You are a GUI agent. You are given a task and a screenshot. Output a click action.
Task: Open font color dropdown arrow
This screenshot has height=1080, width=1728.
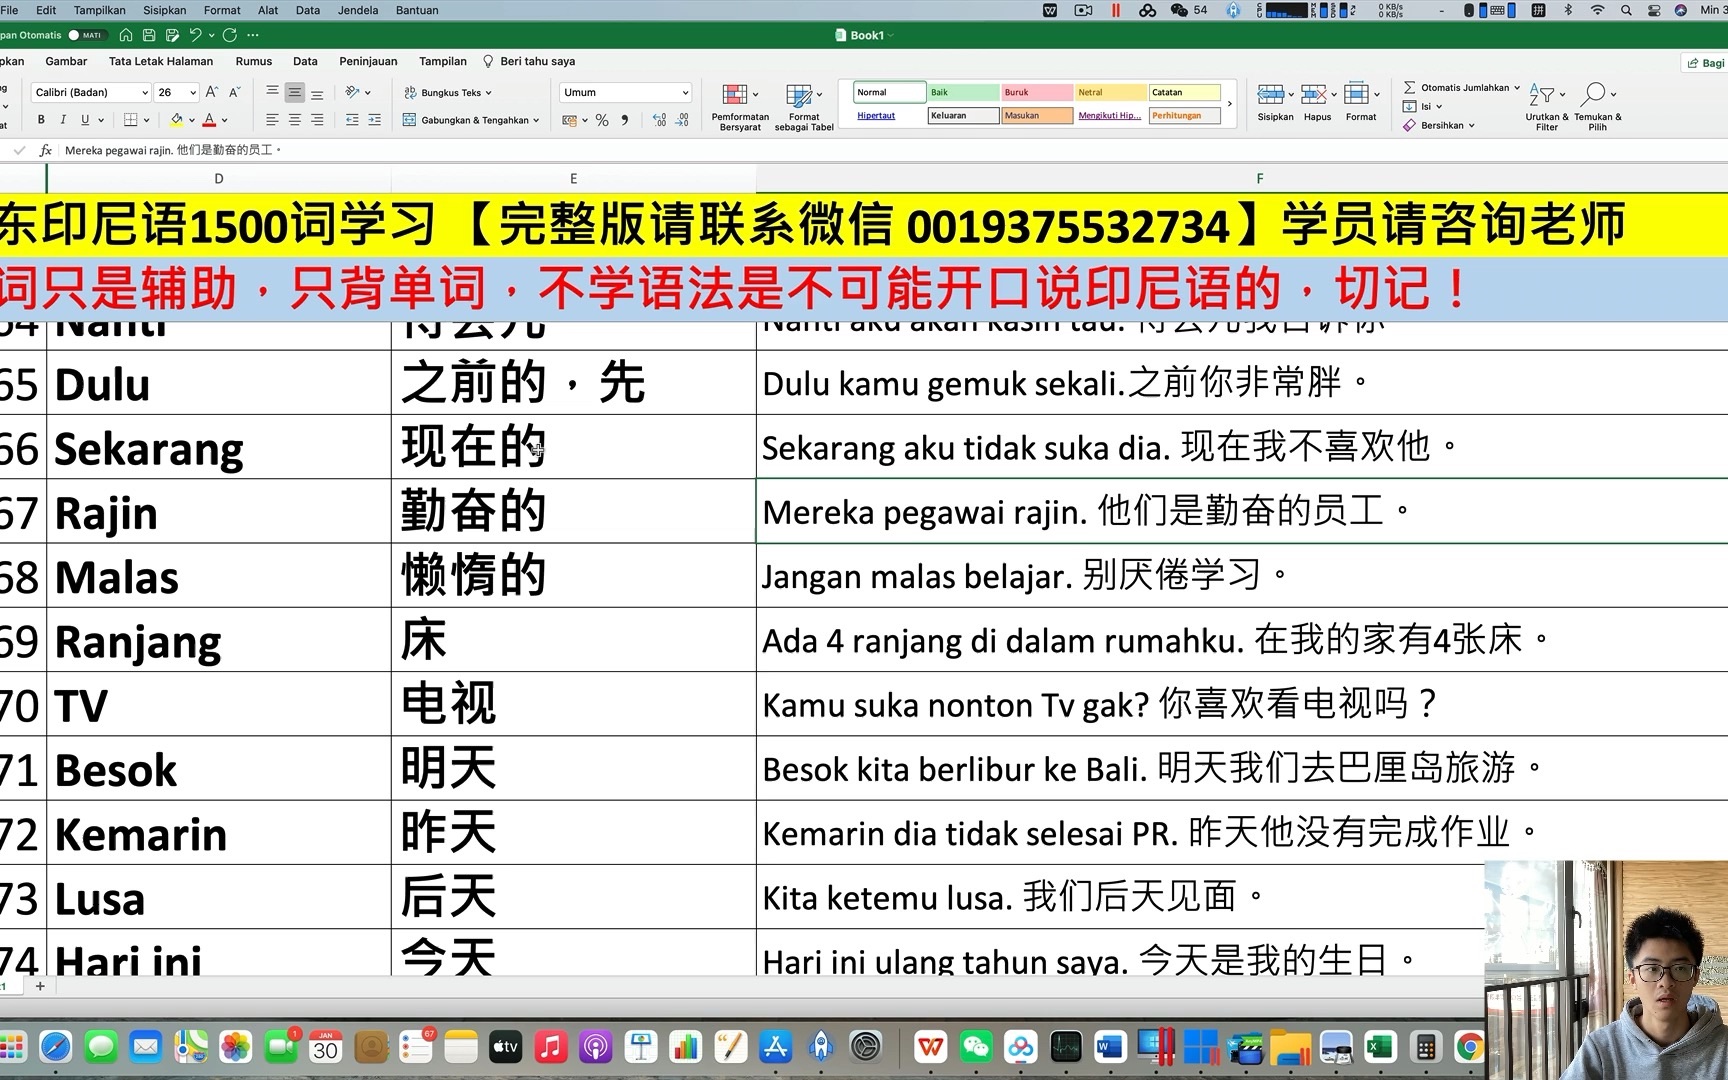[x=225, y=120]
